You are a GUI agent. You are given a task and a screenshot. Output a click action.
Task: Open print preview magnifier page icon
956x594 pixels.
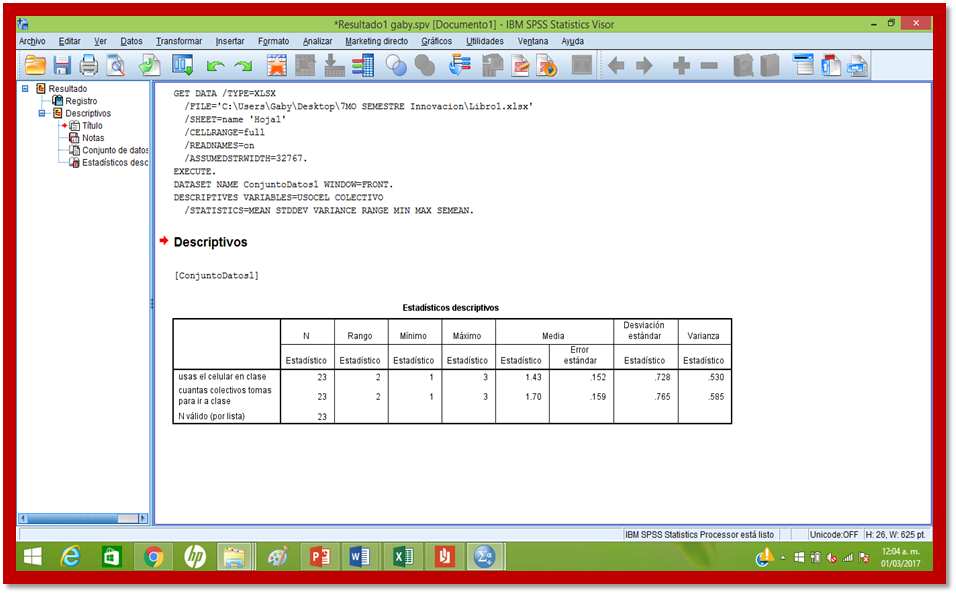[x=115, y=65]
